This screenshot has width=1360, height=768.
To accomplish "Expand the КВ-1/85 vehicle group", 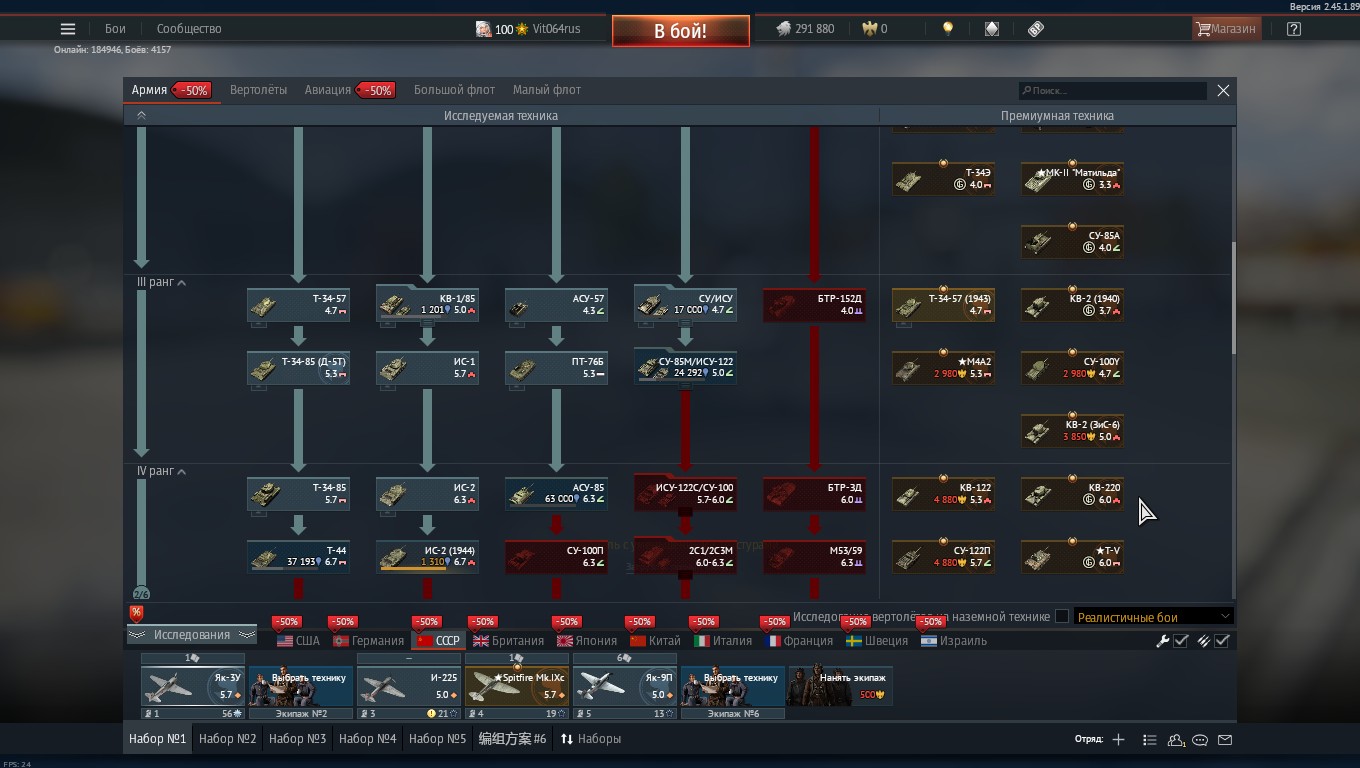I will (x=427, y=305).
